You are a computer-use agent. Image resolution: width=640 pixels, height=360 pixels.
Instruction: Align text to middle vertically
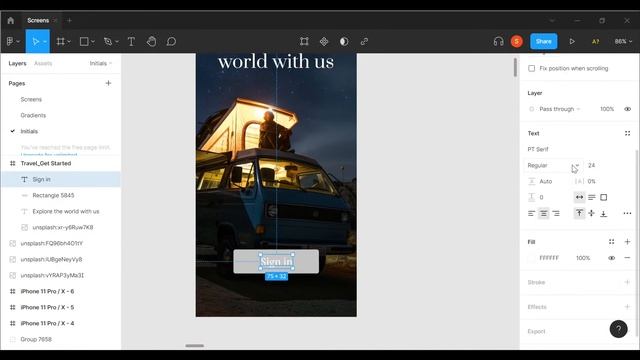591,213
